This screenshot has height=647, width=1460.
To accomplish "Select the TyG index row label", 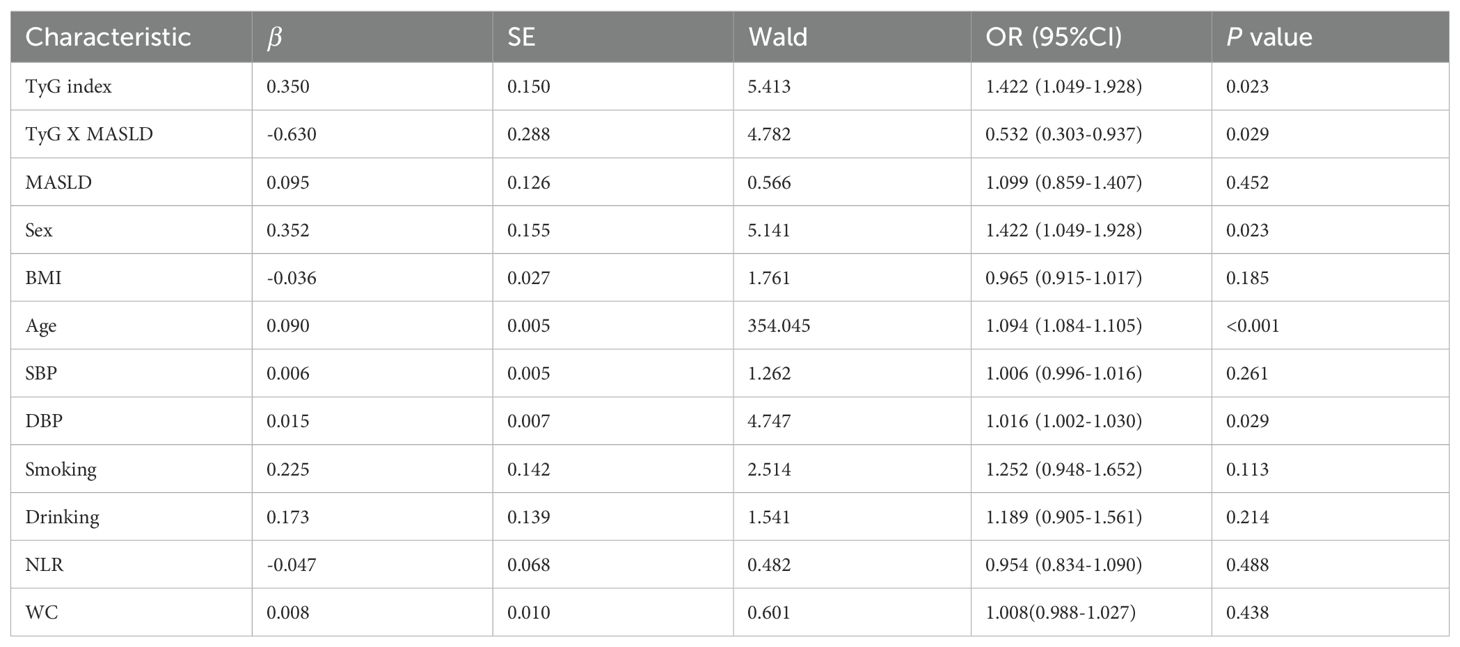I will pyautogui.click(x=68, y=87).
